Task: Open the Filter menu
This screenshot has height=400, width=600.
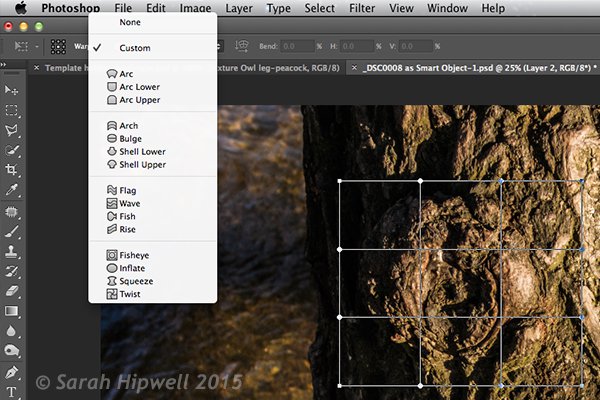Action: (x=362, y=8)
